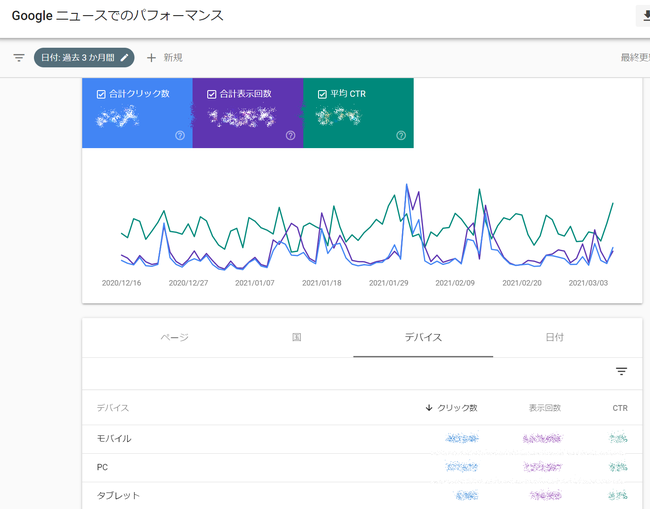Uncheck the 平均 CTR checkbox

pos(322,94)
